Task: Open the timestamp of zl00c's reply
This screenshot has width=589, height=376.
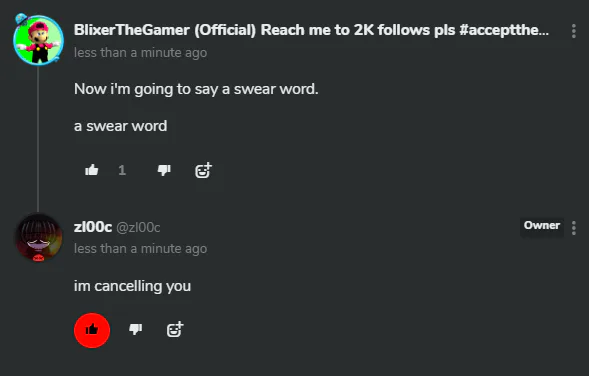Action: (x=140, y=249)
